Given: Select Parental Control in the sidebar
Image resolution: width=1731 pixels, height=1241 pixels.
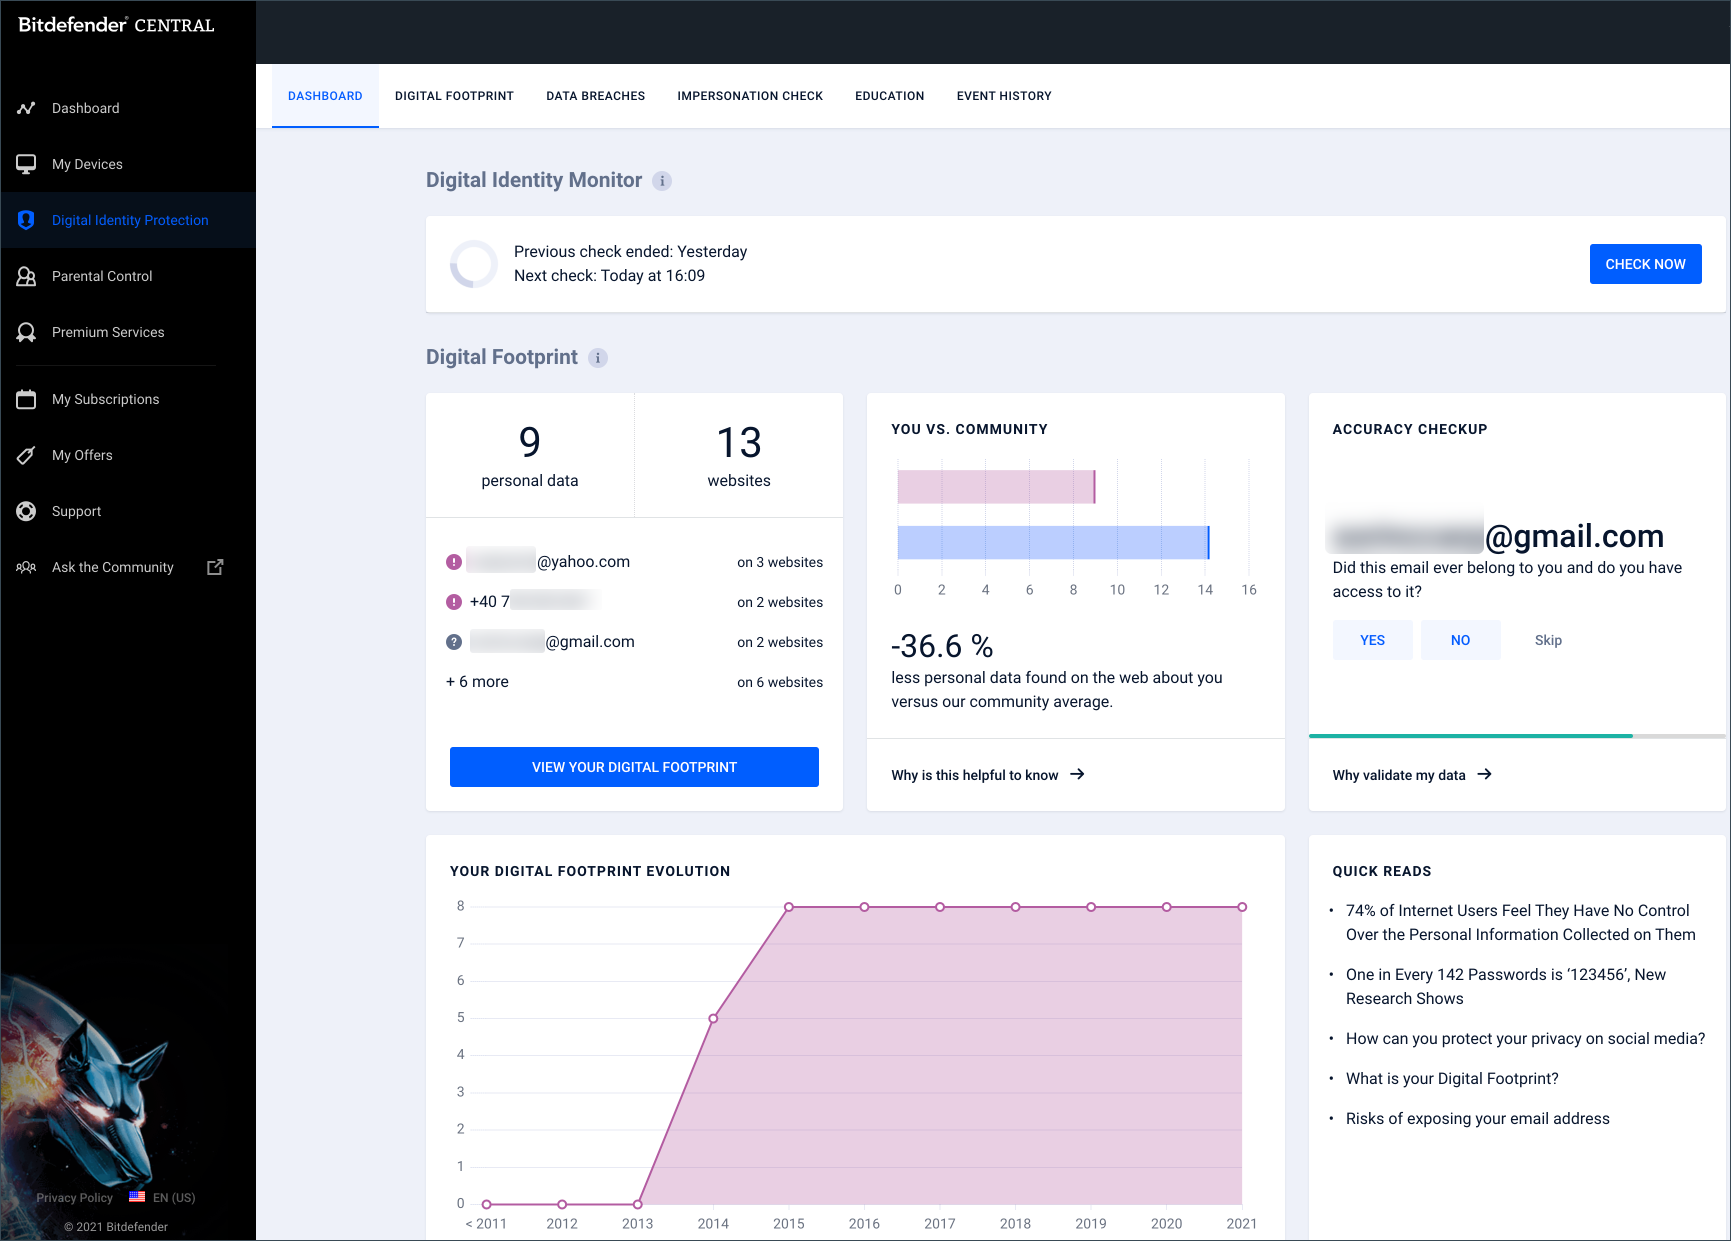Looking at the screenshot, I should (x=128, y=276).
